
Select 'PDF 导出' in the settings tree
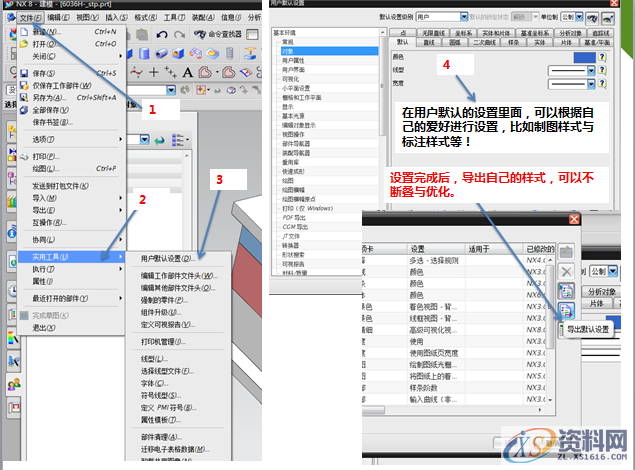[294, 217]
